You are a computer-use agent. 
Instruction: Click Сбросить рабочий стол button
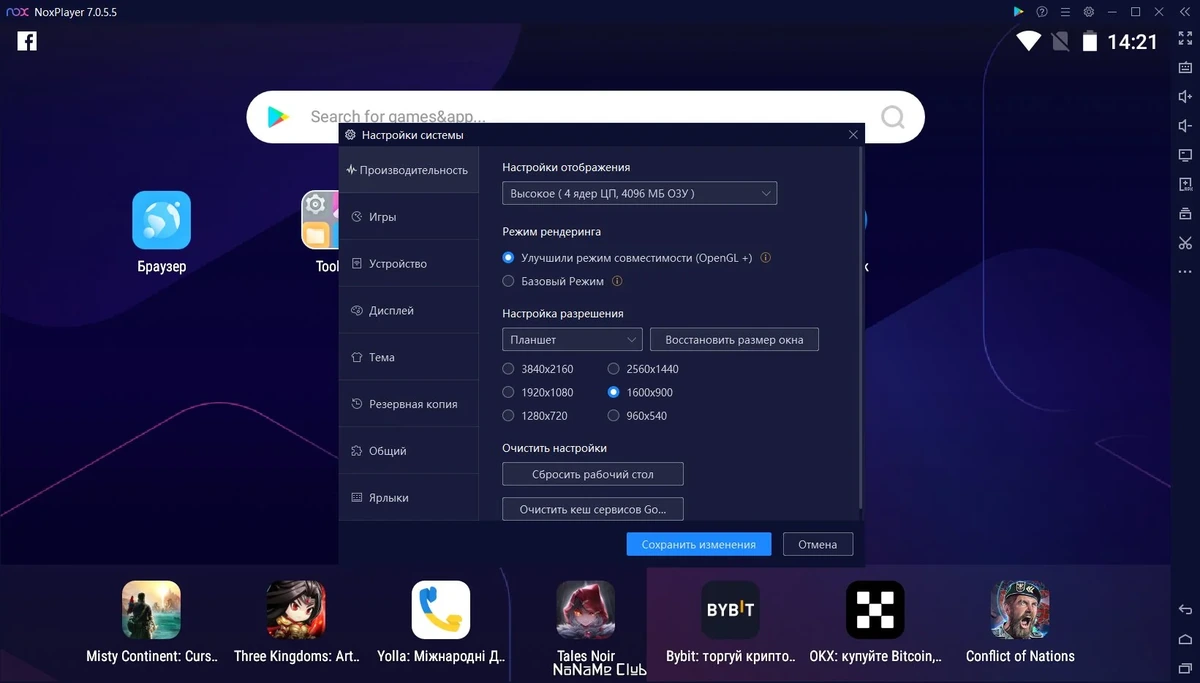[x=593, y=474]
